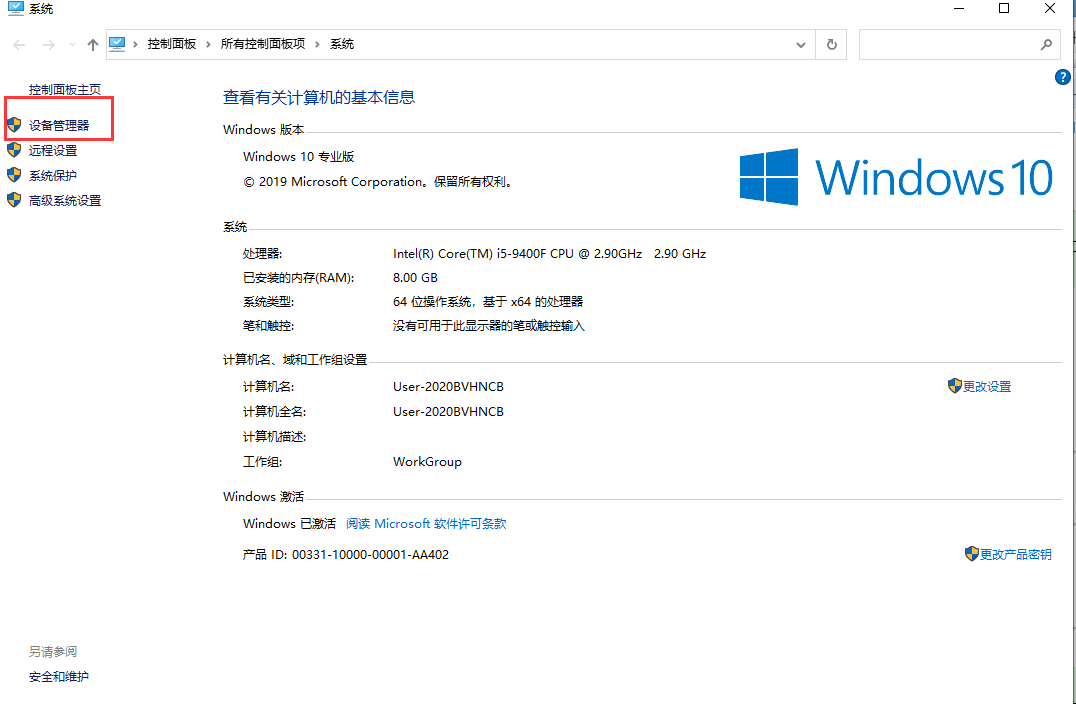Open 阅读 Microsoft 软件许可条款 link
This screenshot has width=1076, height=704.
[426, 524]
